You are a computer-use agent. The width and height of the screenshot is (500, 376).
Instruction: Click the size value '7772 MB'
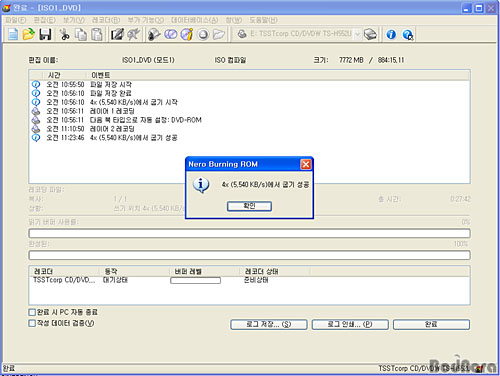point(351,60)
